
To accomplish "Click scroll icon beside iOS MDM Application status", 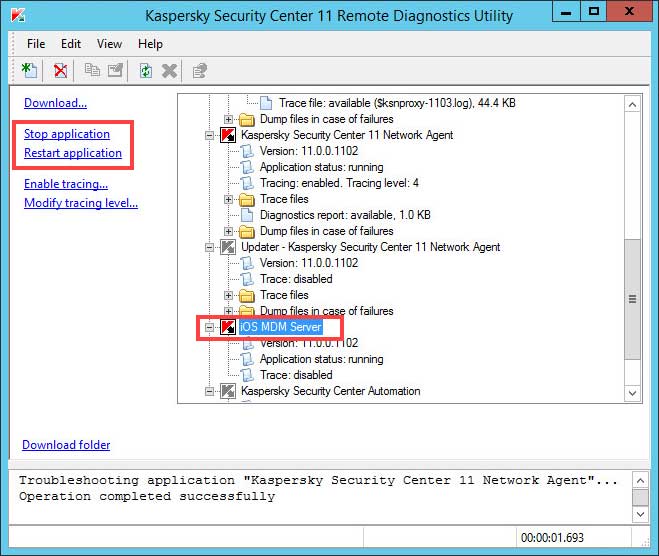I will tap(247, 359).
